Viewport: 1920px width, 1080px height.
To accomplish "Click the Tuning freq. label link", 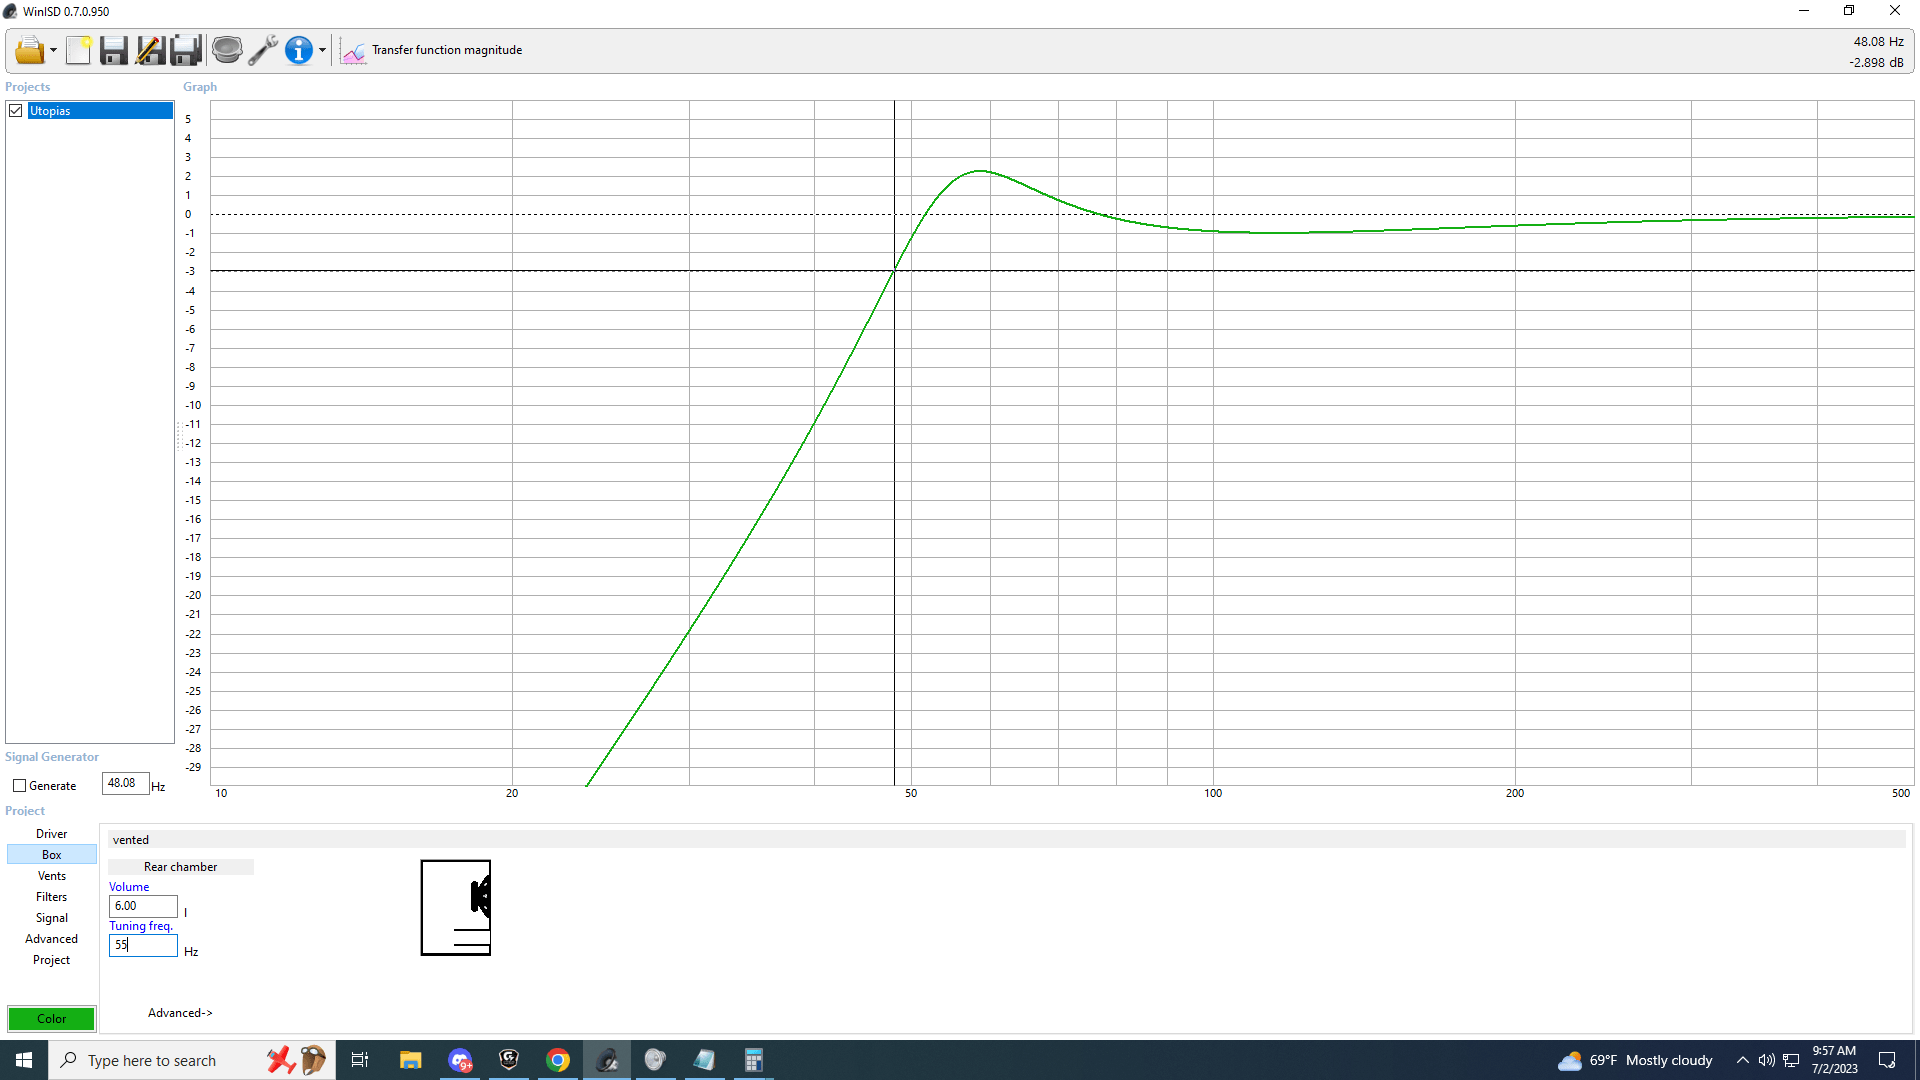I will (141, 926).
